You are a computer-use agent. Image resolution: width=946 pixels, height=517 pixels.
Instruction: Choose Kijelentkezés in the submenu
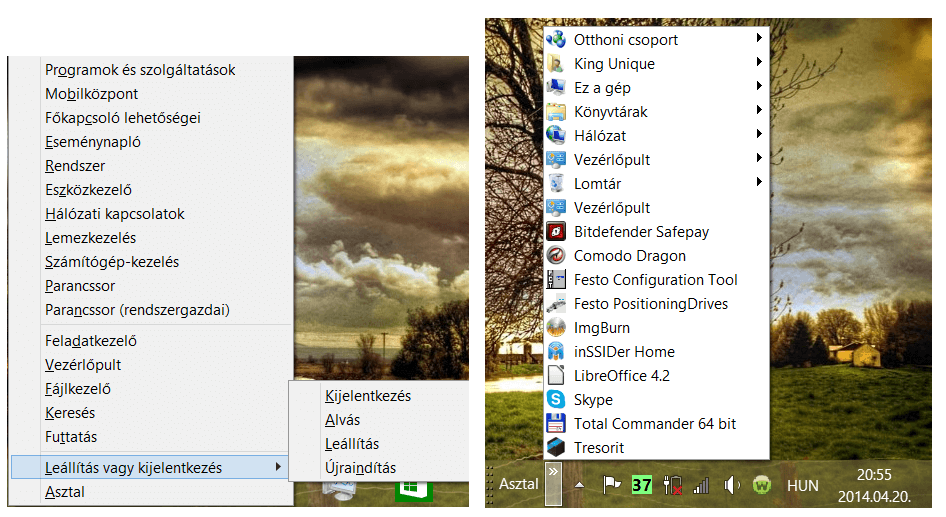[x=367, y=396]
